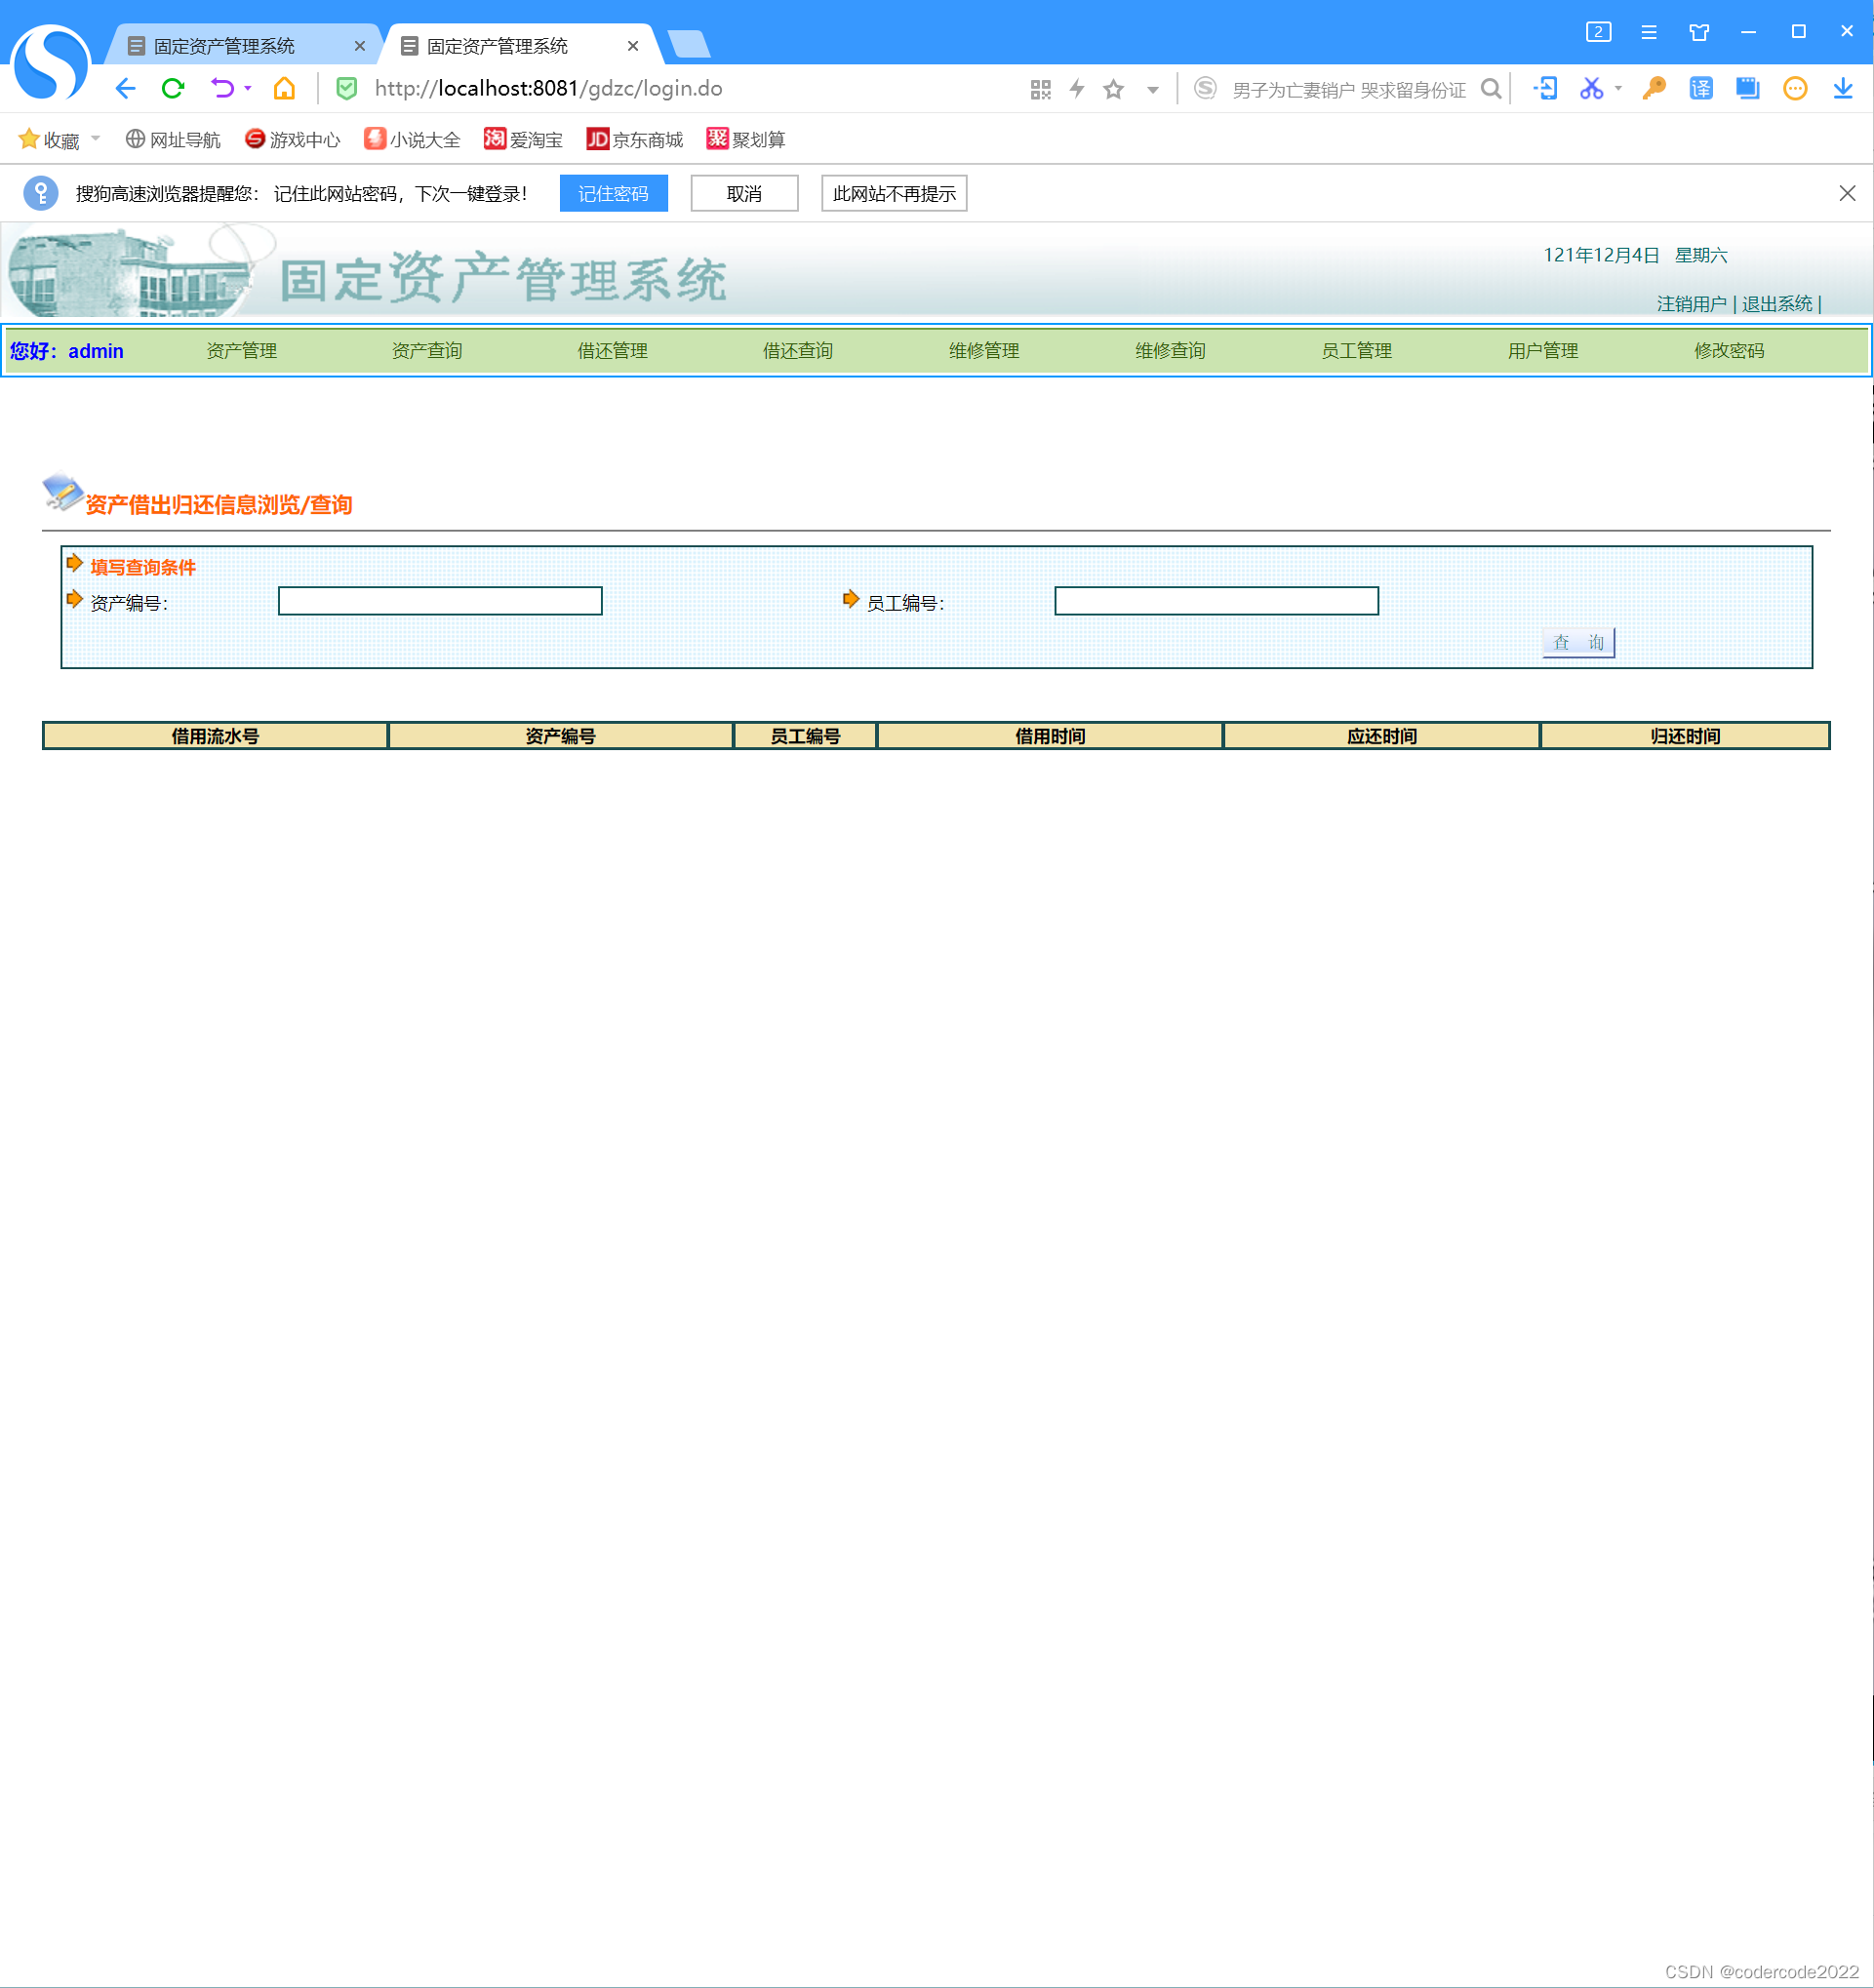Screen dimensions: 1874x1988
Task: Switch to the first 固定资产管理系统 tab
Action: click(225, 46)
